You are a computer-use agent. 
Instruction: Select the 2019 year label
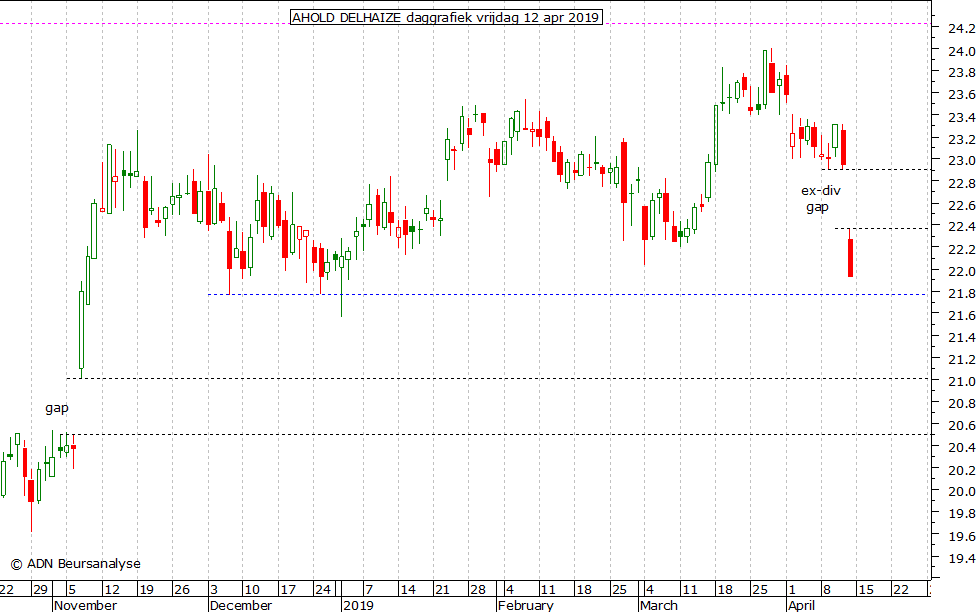pyautogui.click(x=358, y=605)
